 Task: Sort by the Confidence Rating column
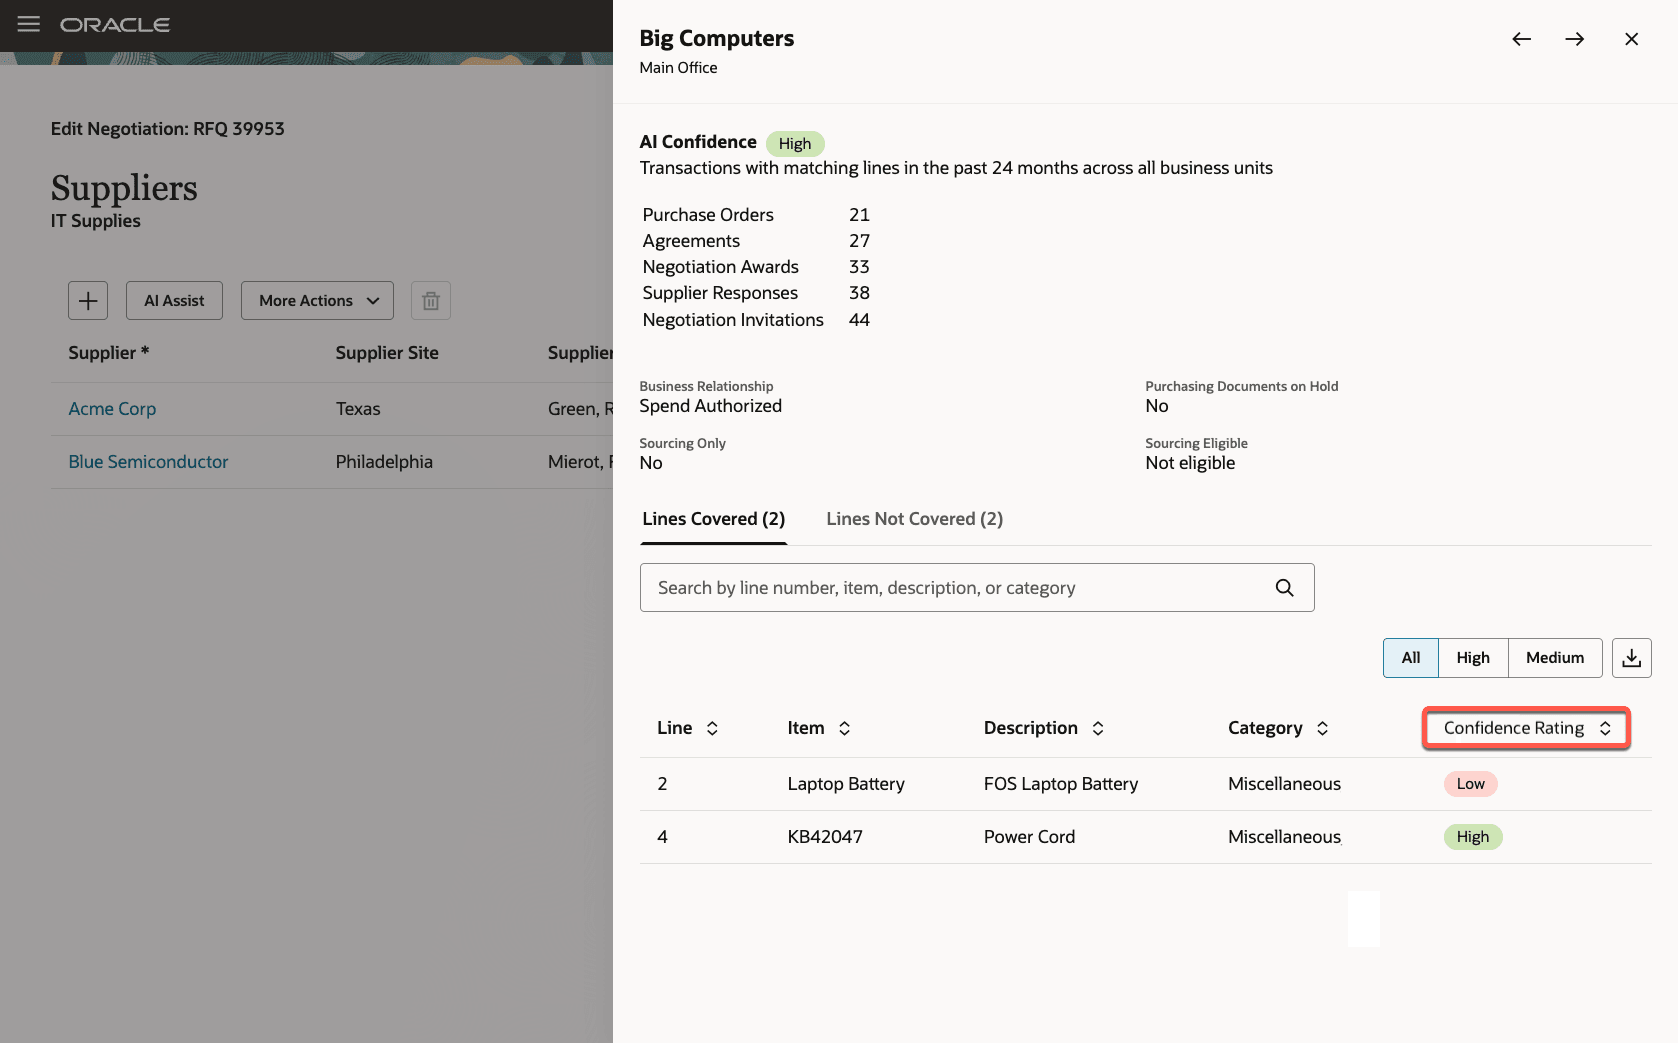[1523, 728]
